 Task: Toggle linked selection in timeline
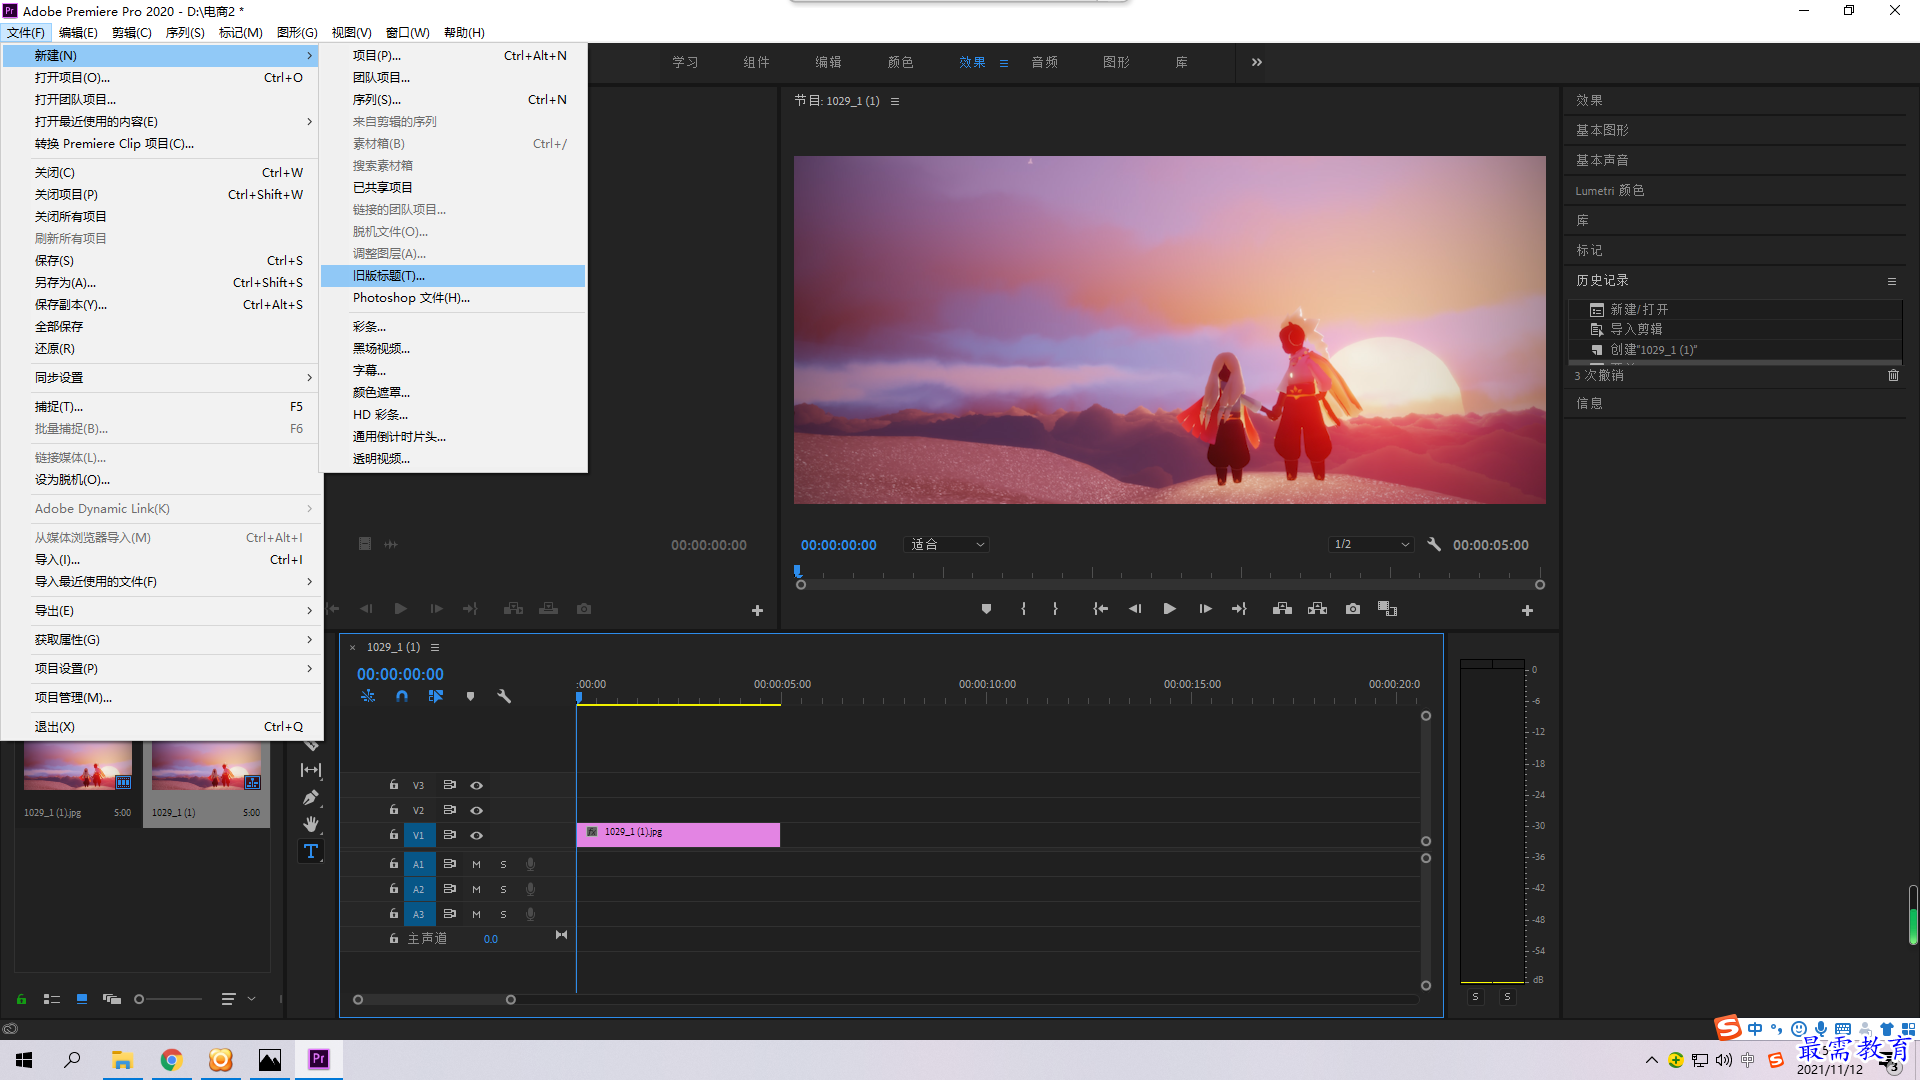pos(436,696)
